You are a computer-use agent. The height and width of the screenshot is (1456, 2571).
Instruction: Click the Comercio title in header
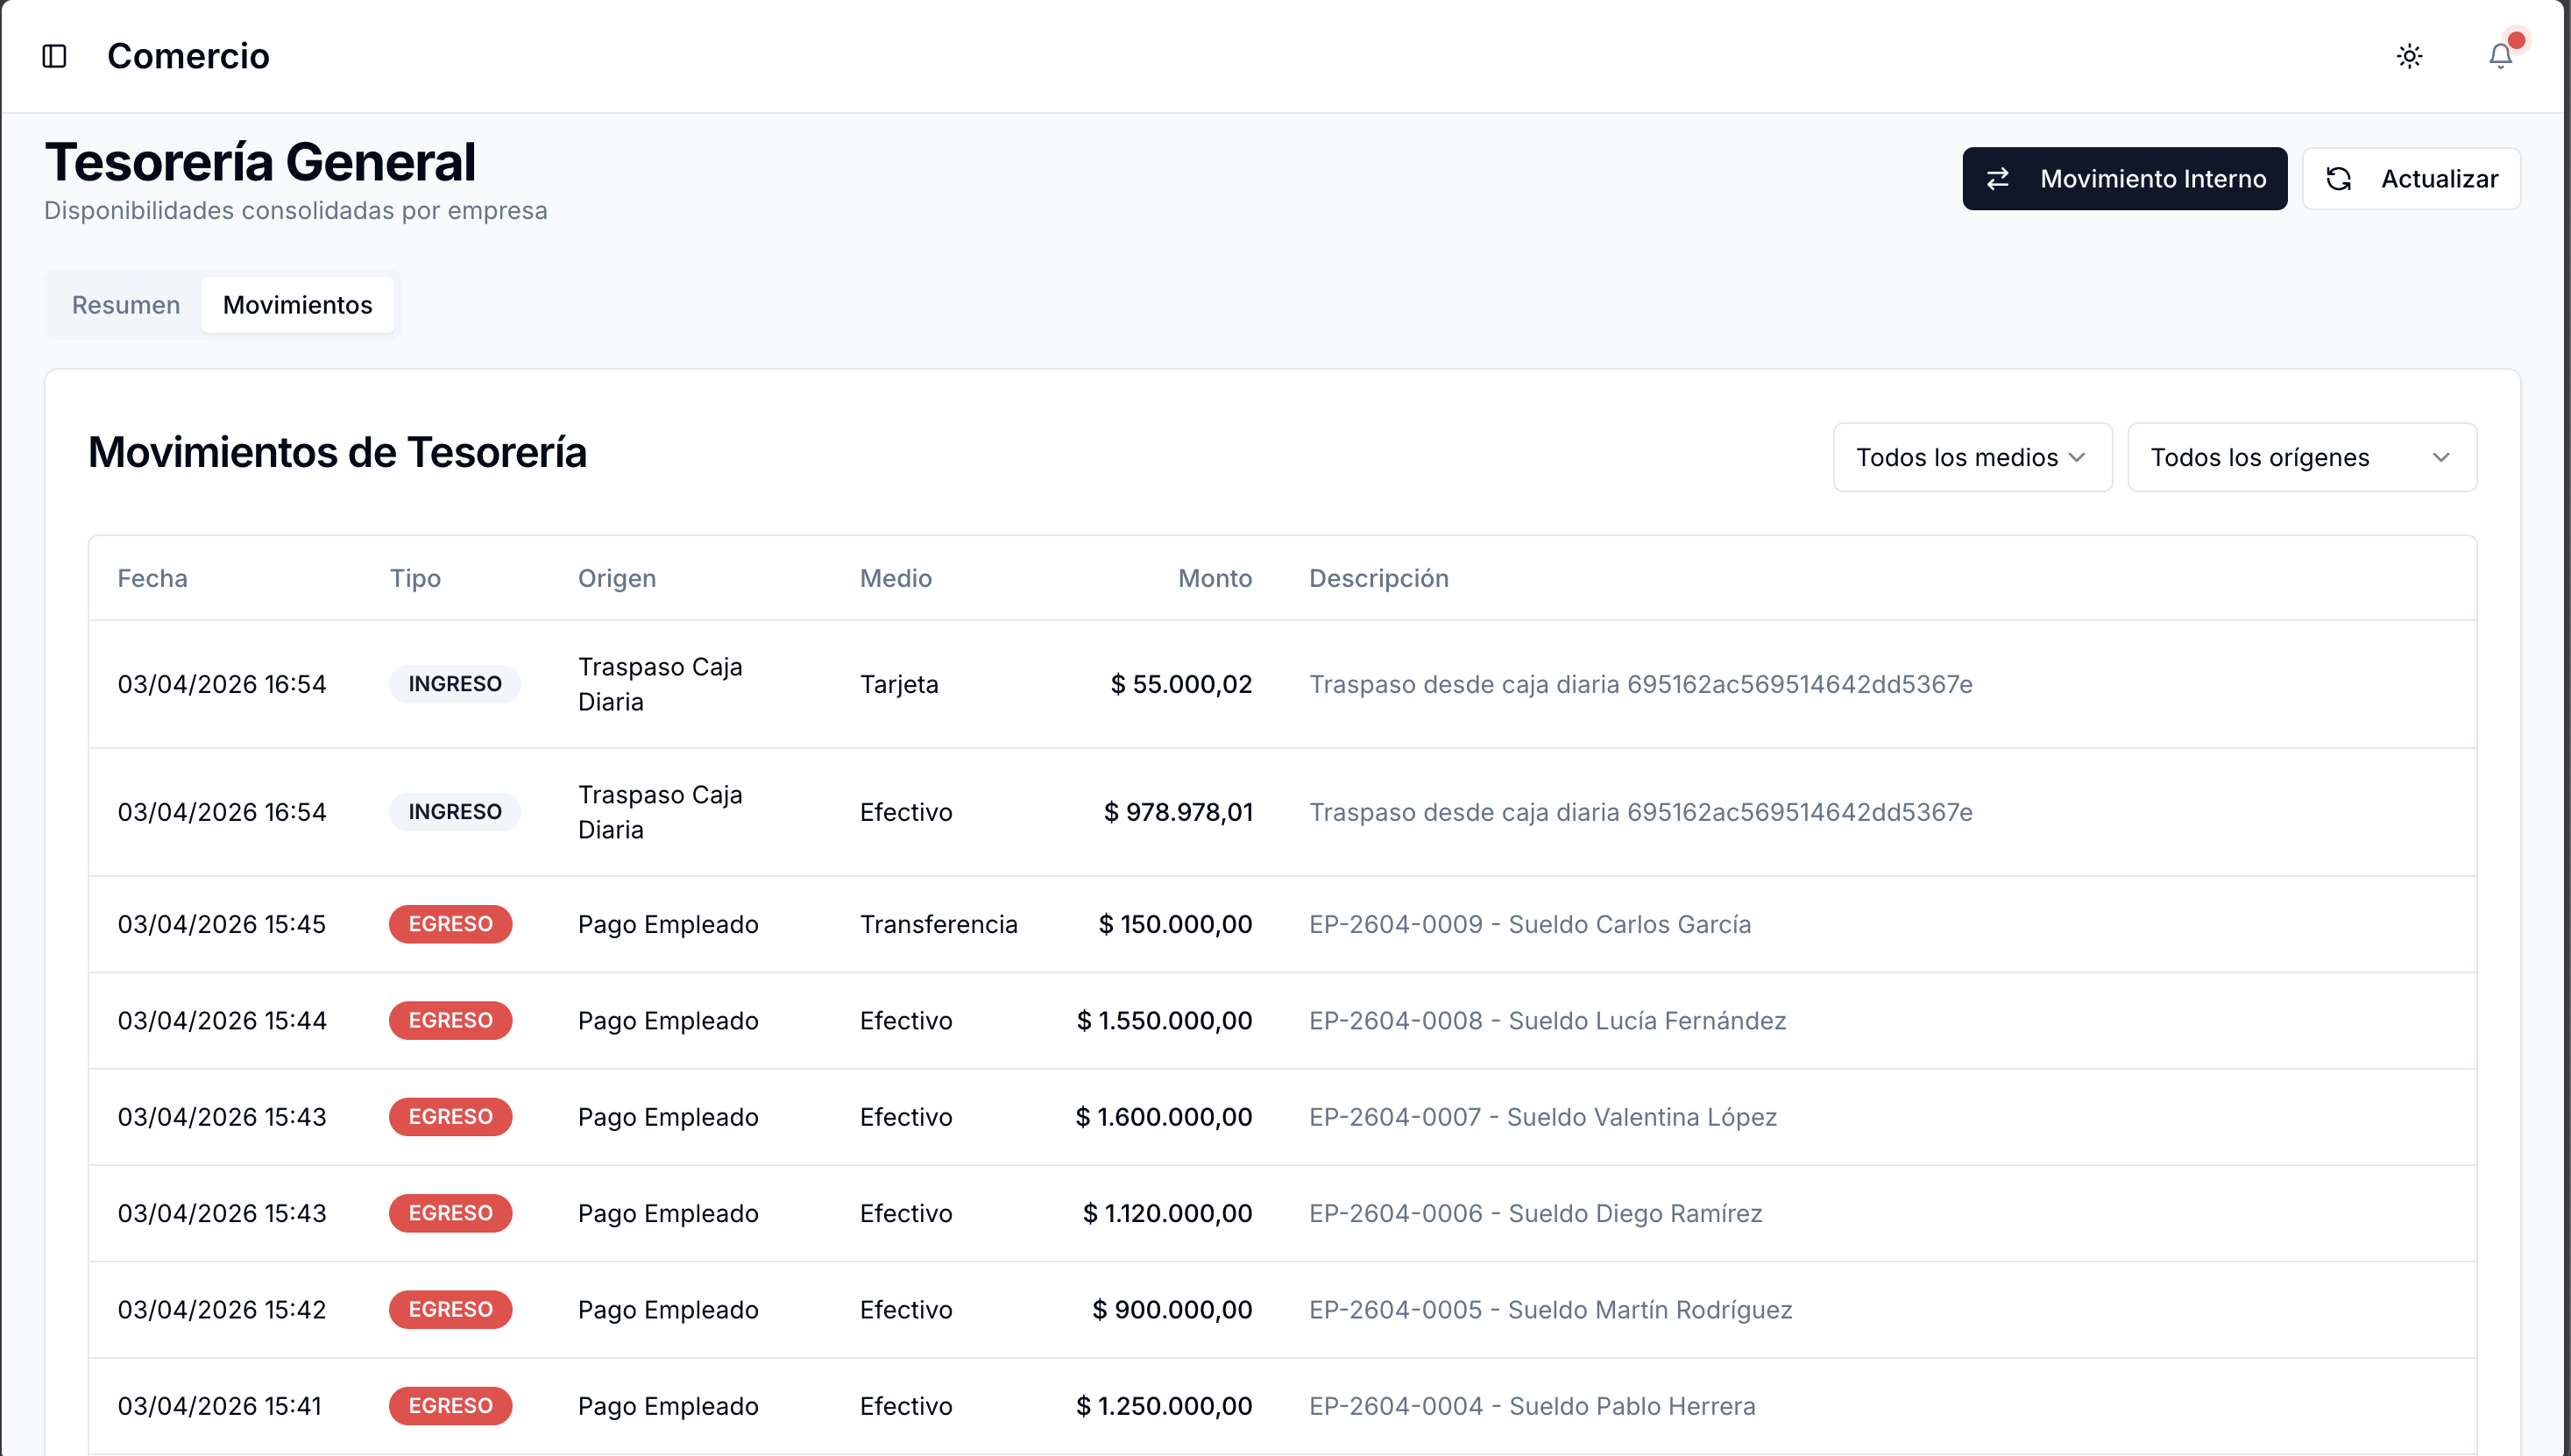[188, 56]
